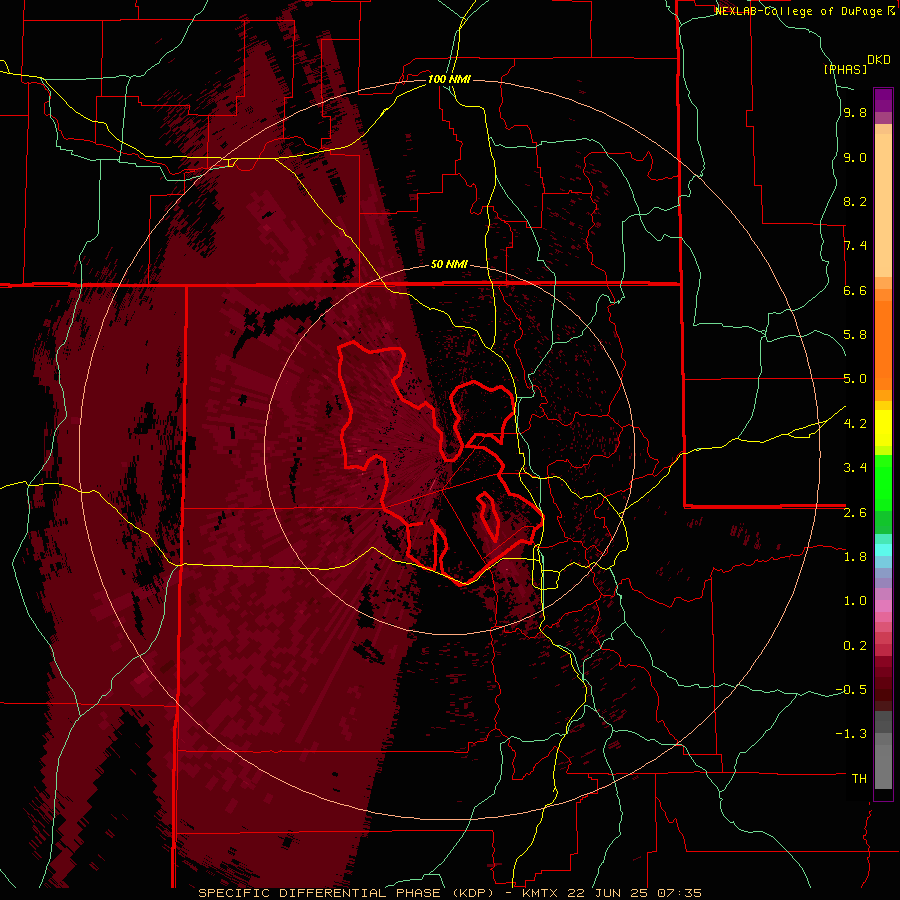The width and height of the screenshot is (900, 900).
Task: Click the 1.0 value on the color scale
Action: [855, 600]
